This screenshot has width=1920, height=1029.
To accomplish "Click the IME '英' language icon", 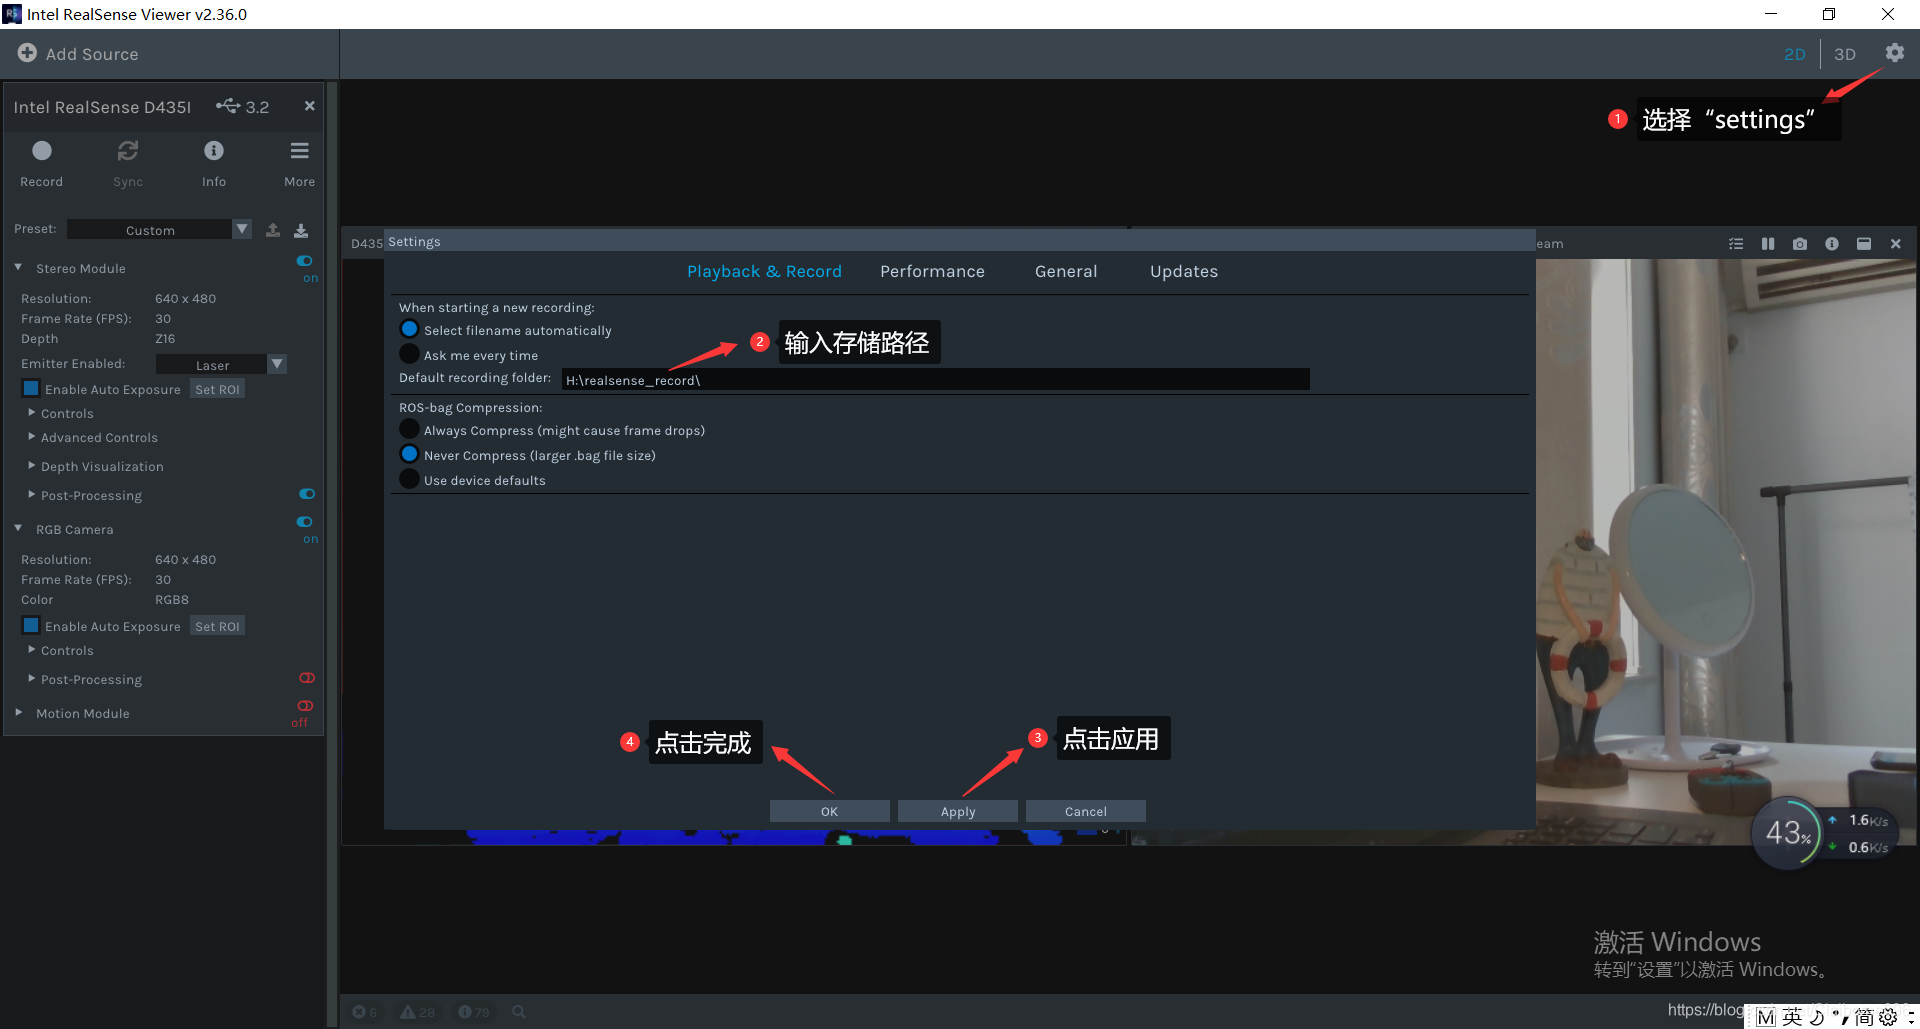I will tap(1792, 1017).
